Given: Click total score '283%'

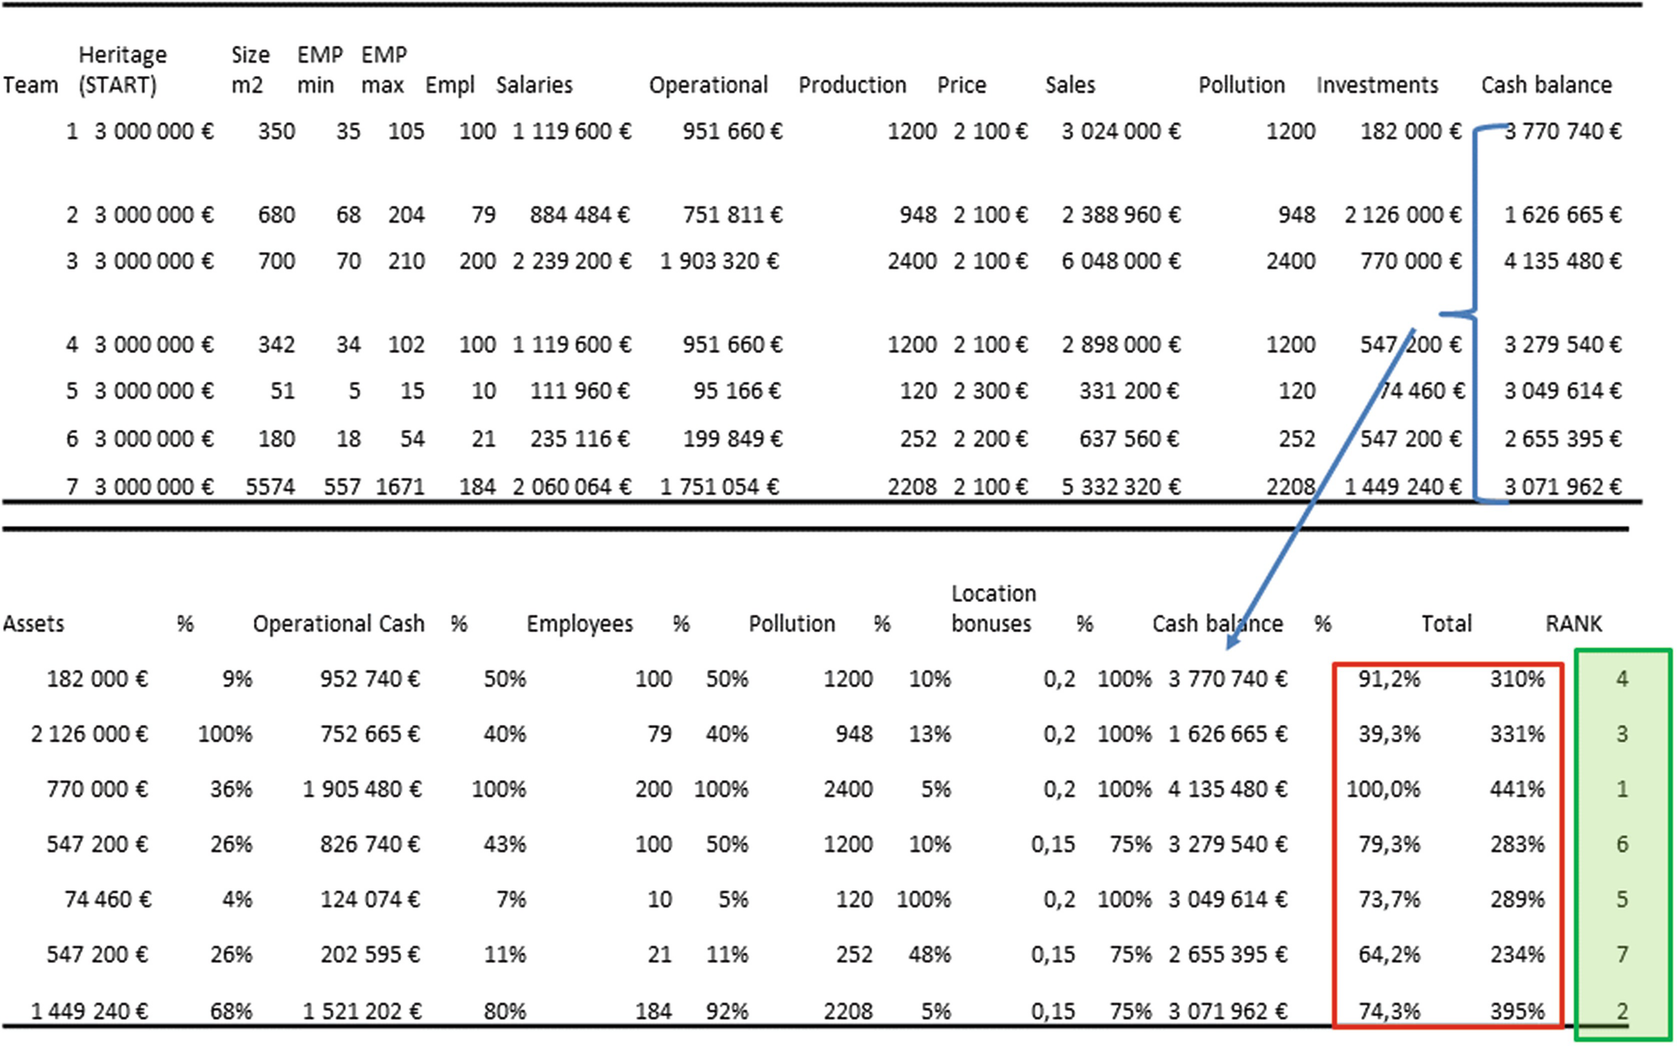Looking at the screenshot, I should 1517,844.
